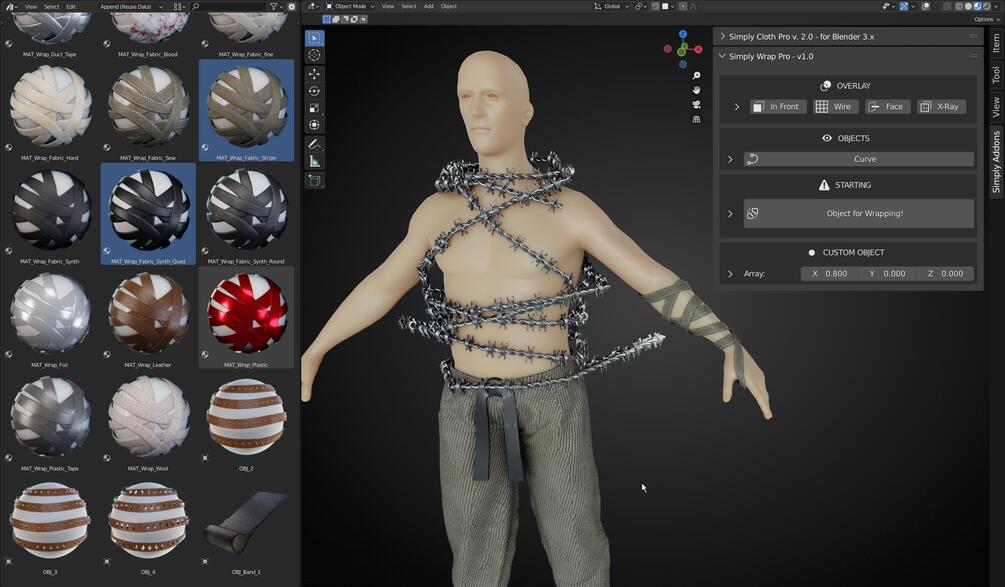The width and height of the screenshot is (1005, 587).
Task: Pick the Annotate pencil tool
Action: pyautogui.click(x=314, y=144)
